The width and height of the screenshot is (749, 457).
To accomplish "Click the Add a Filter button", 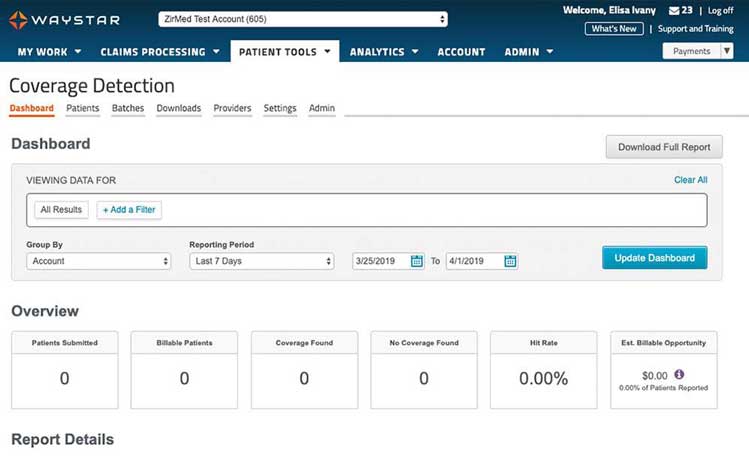I will click(x=129, y=210).
